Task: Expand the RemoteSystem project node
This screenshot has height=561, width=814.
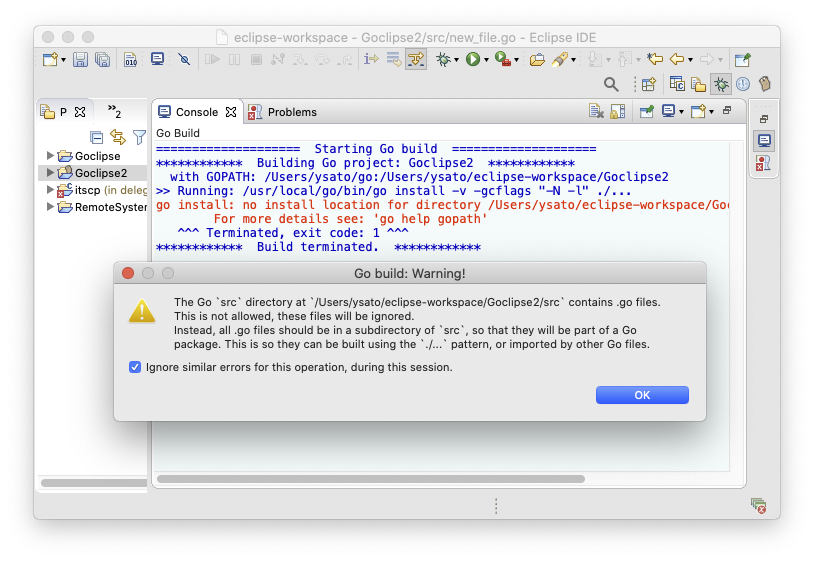Action: point(51,207)
